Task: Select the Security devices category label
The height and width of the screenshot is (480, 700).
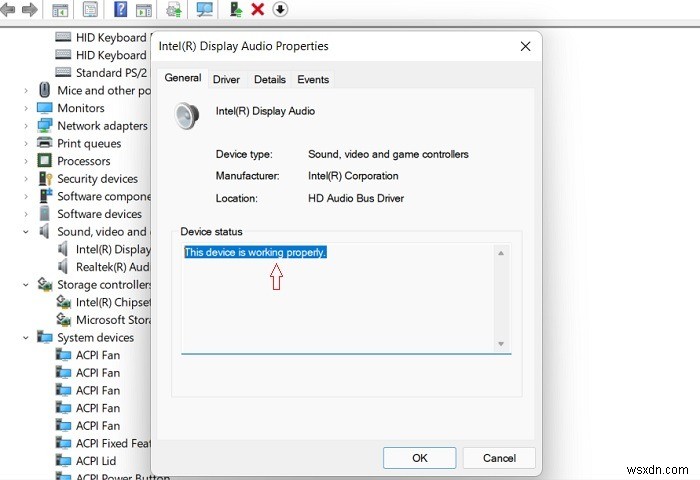Action: tap(97, 179)
